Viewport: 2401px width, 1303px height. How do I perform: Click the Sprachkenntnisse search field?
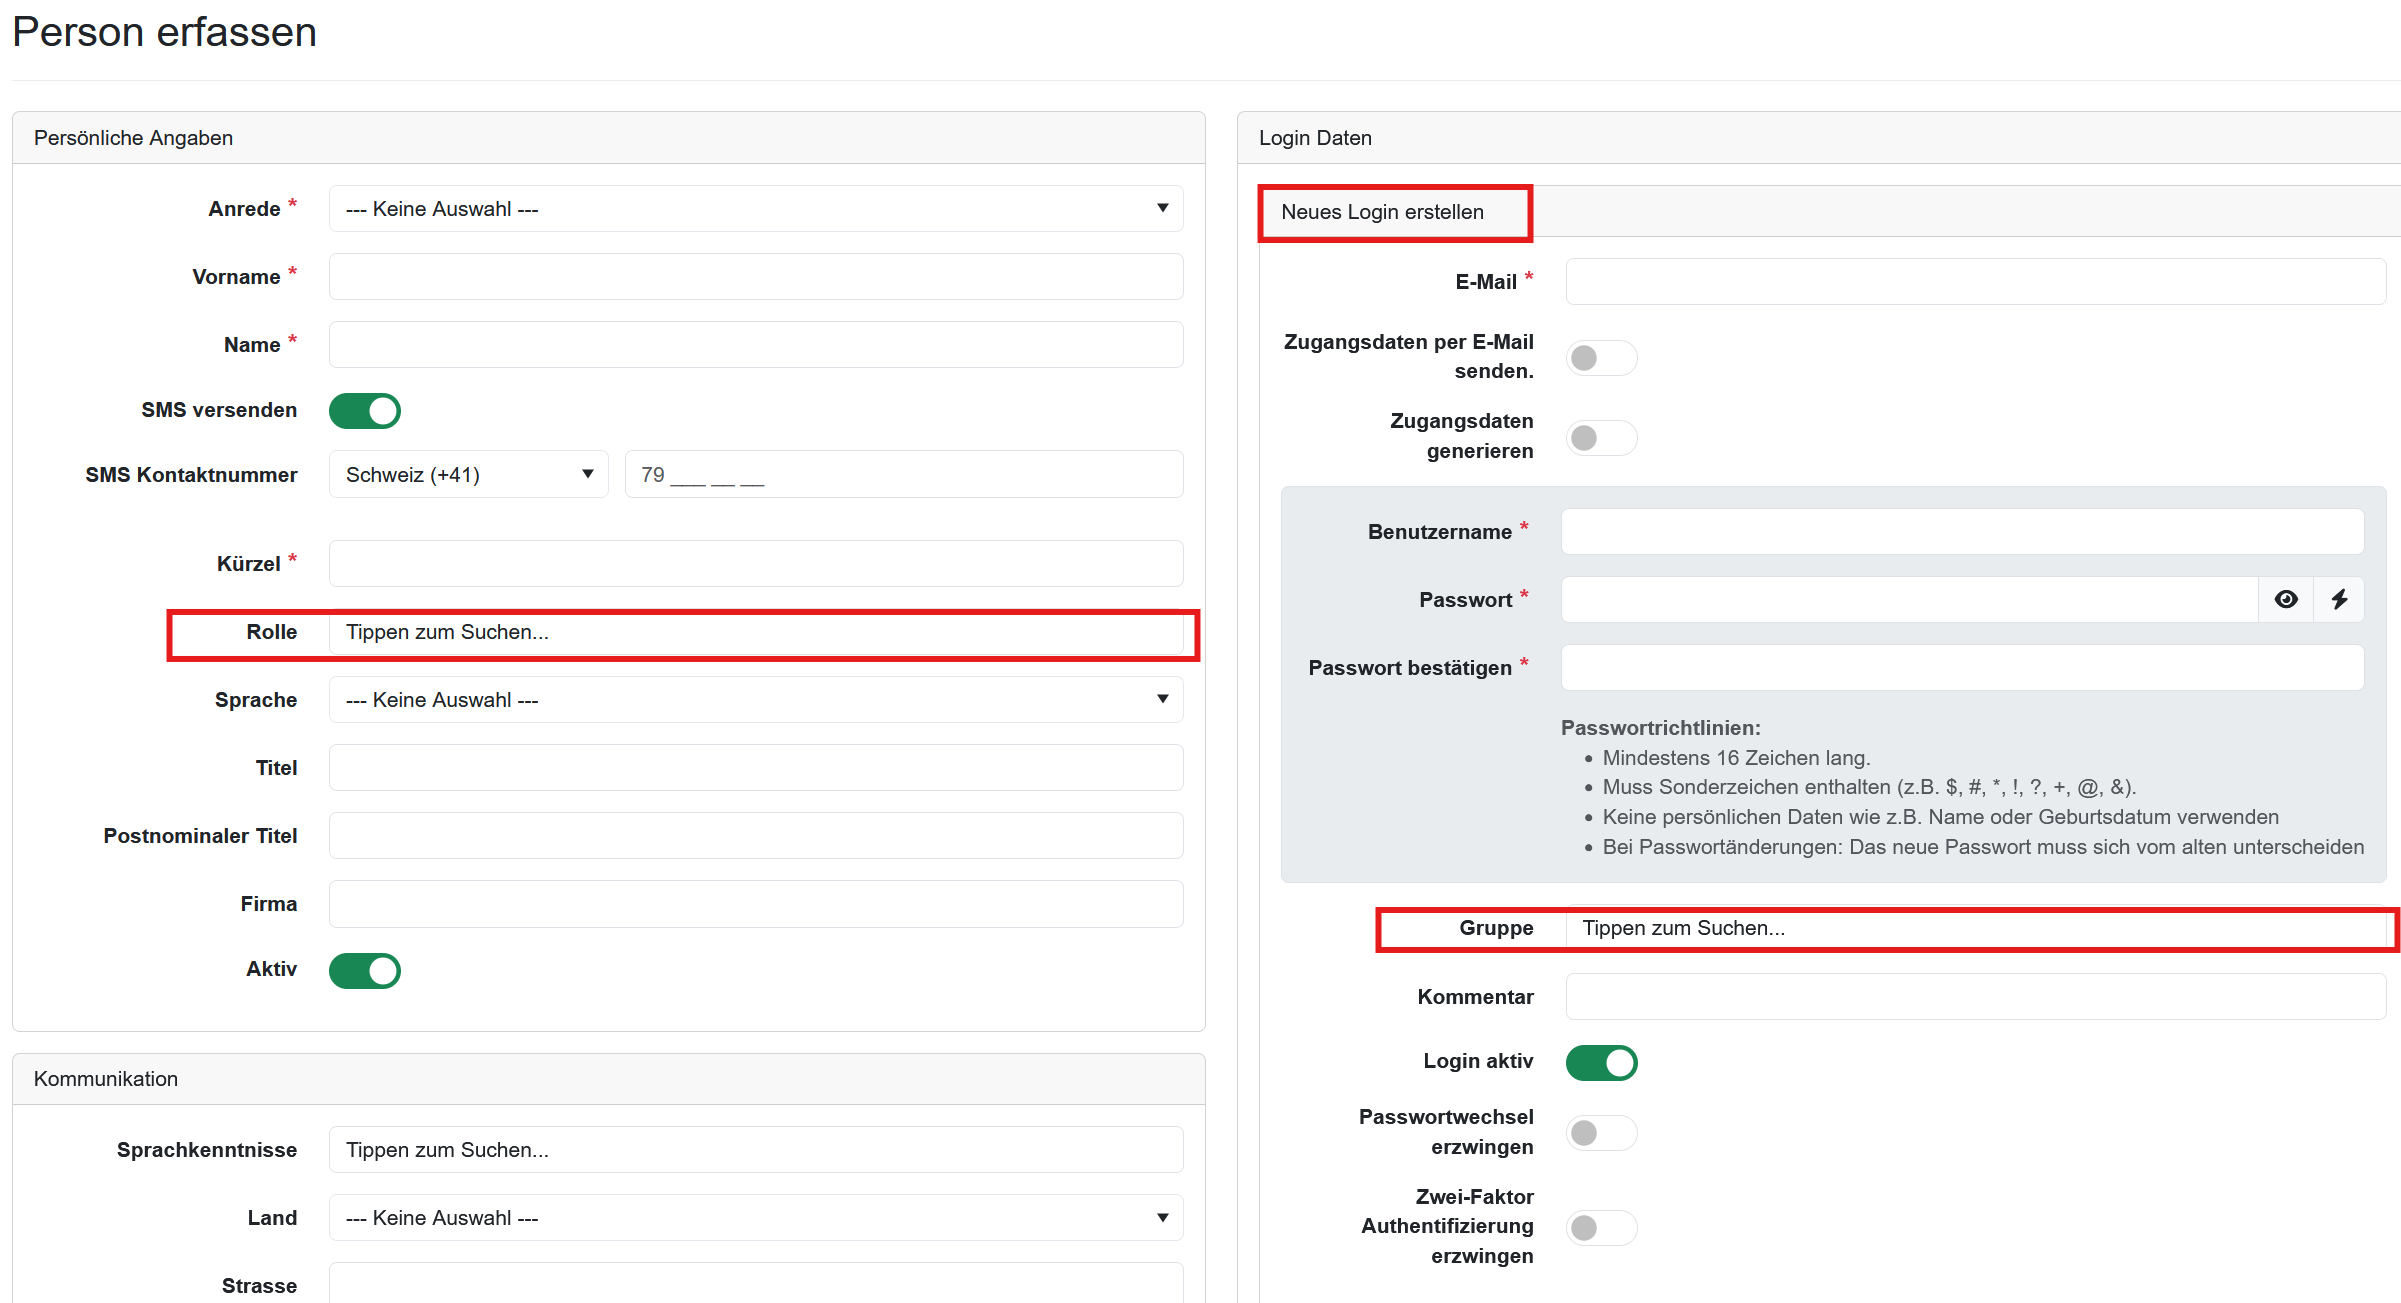coord(755,1150)
